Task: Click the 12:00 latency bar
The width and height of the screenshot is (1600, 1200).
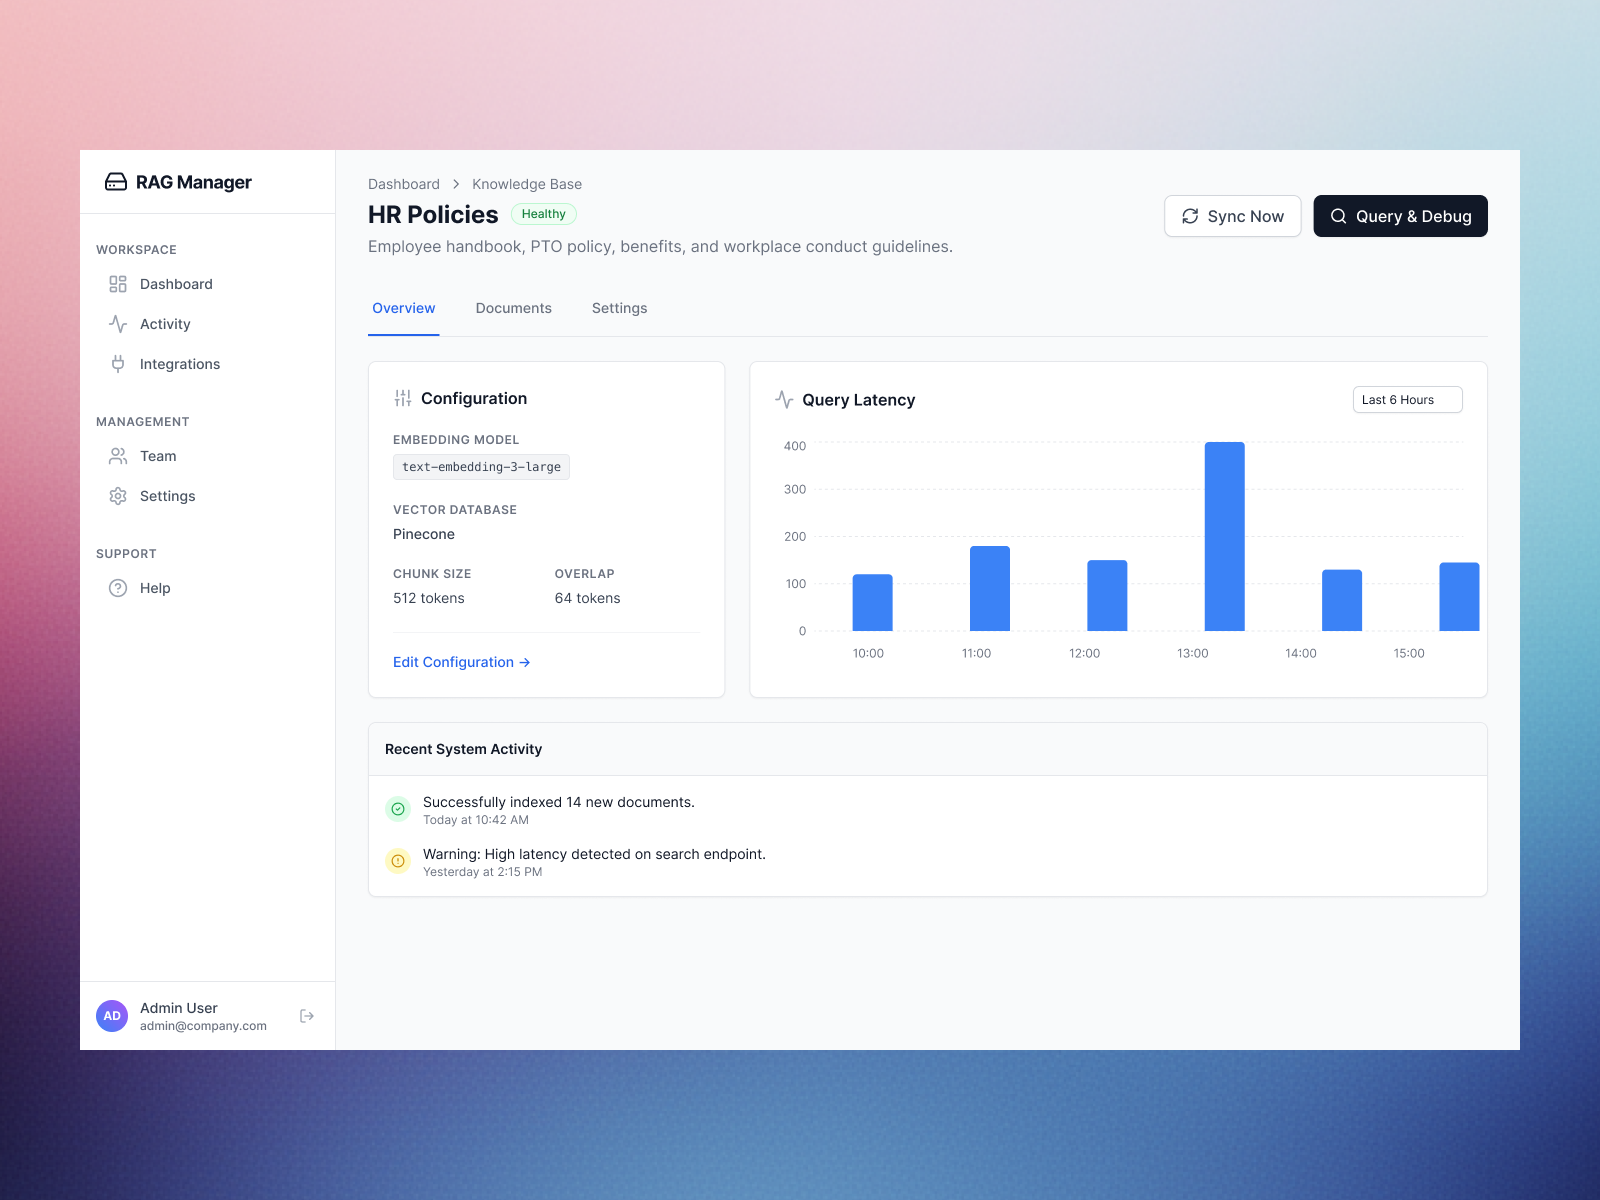Action: tap(1107, 595)
